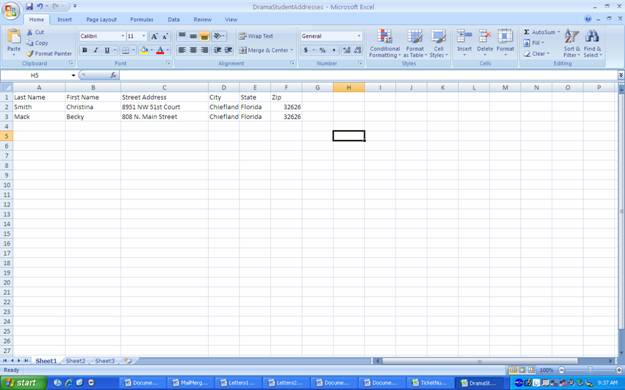625x390 pixels.
Task: Click the Merge & Center icon
Action: click(x=243, y=50)
